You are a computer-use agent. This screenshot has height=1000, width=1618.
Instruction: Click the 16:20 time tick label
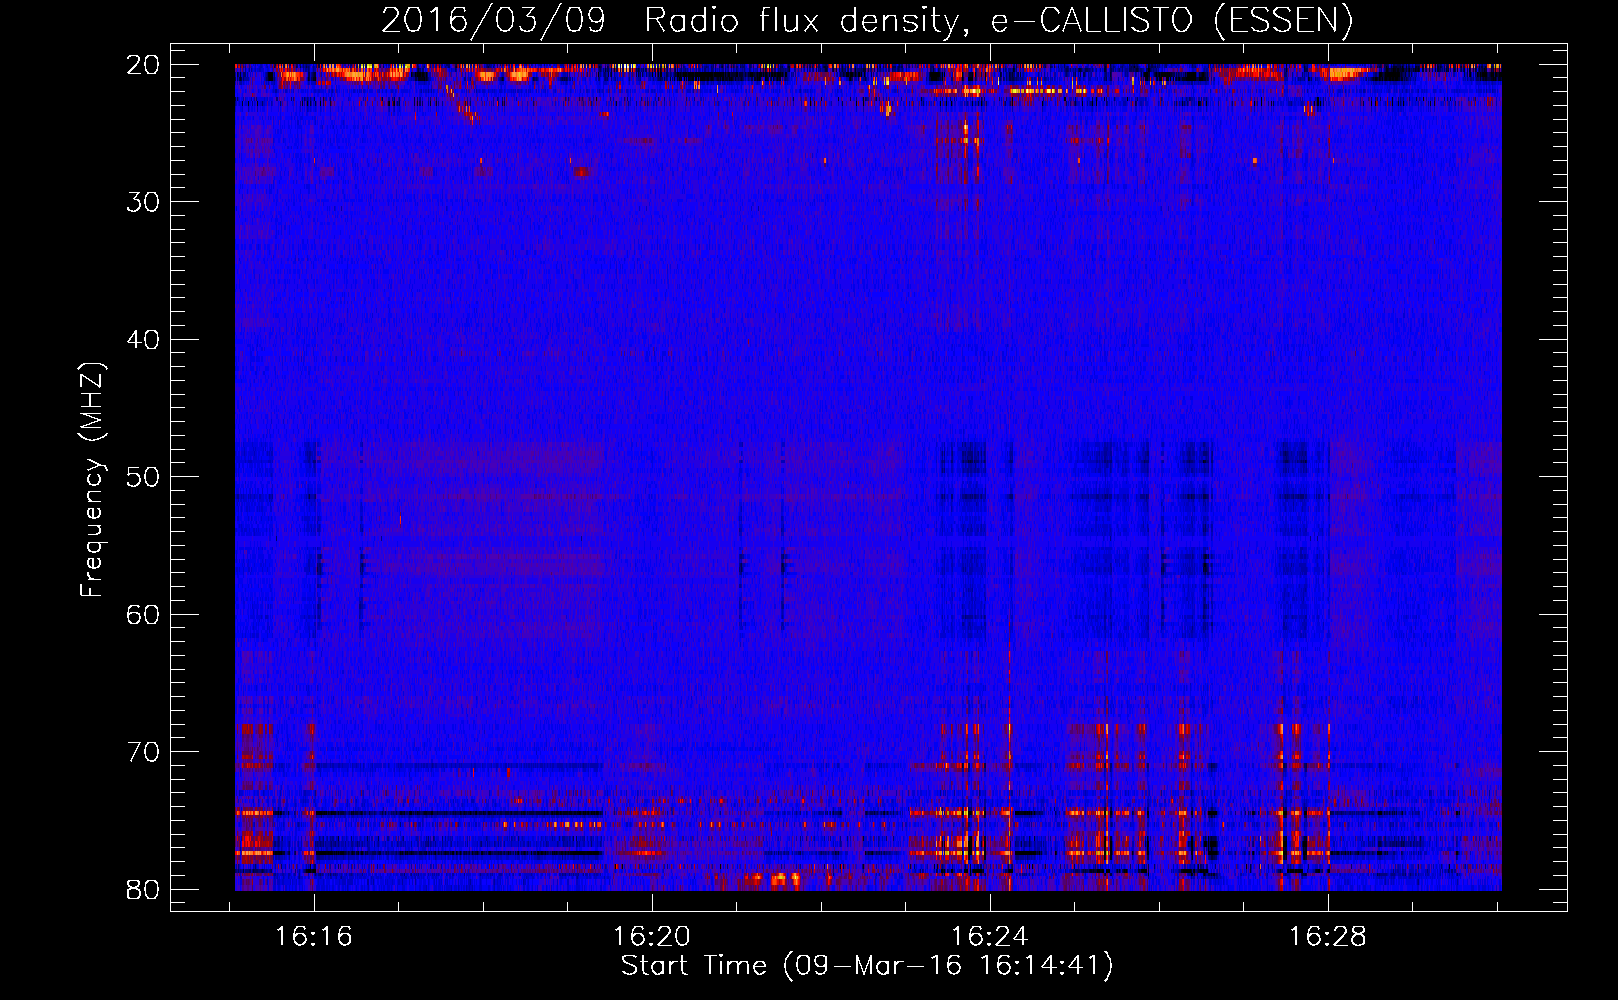click(x=652, y=937)
